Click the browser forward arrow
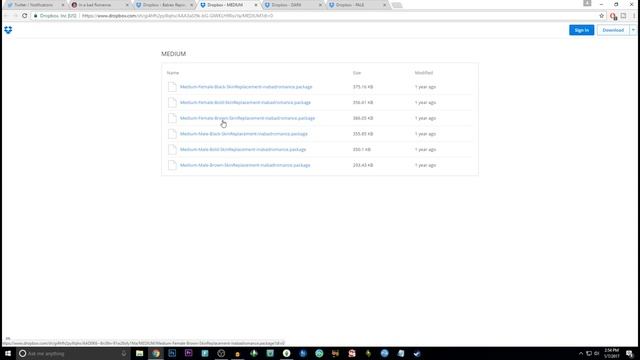 [x=15, y=16]
